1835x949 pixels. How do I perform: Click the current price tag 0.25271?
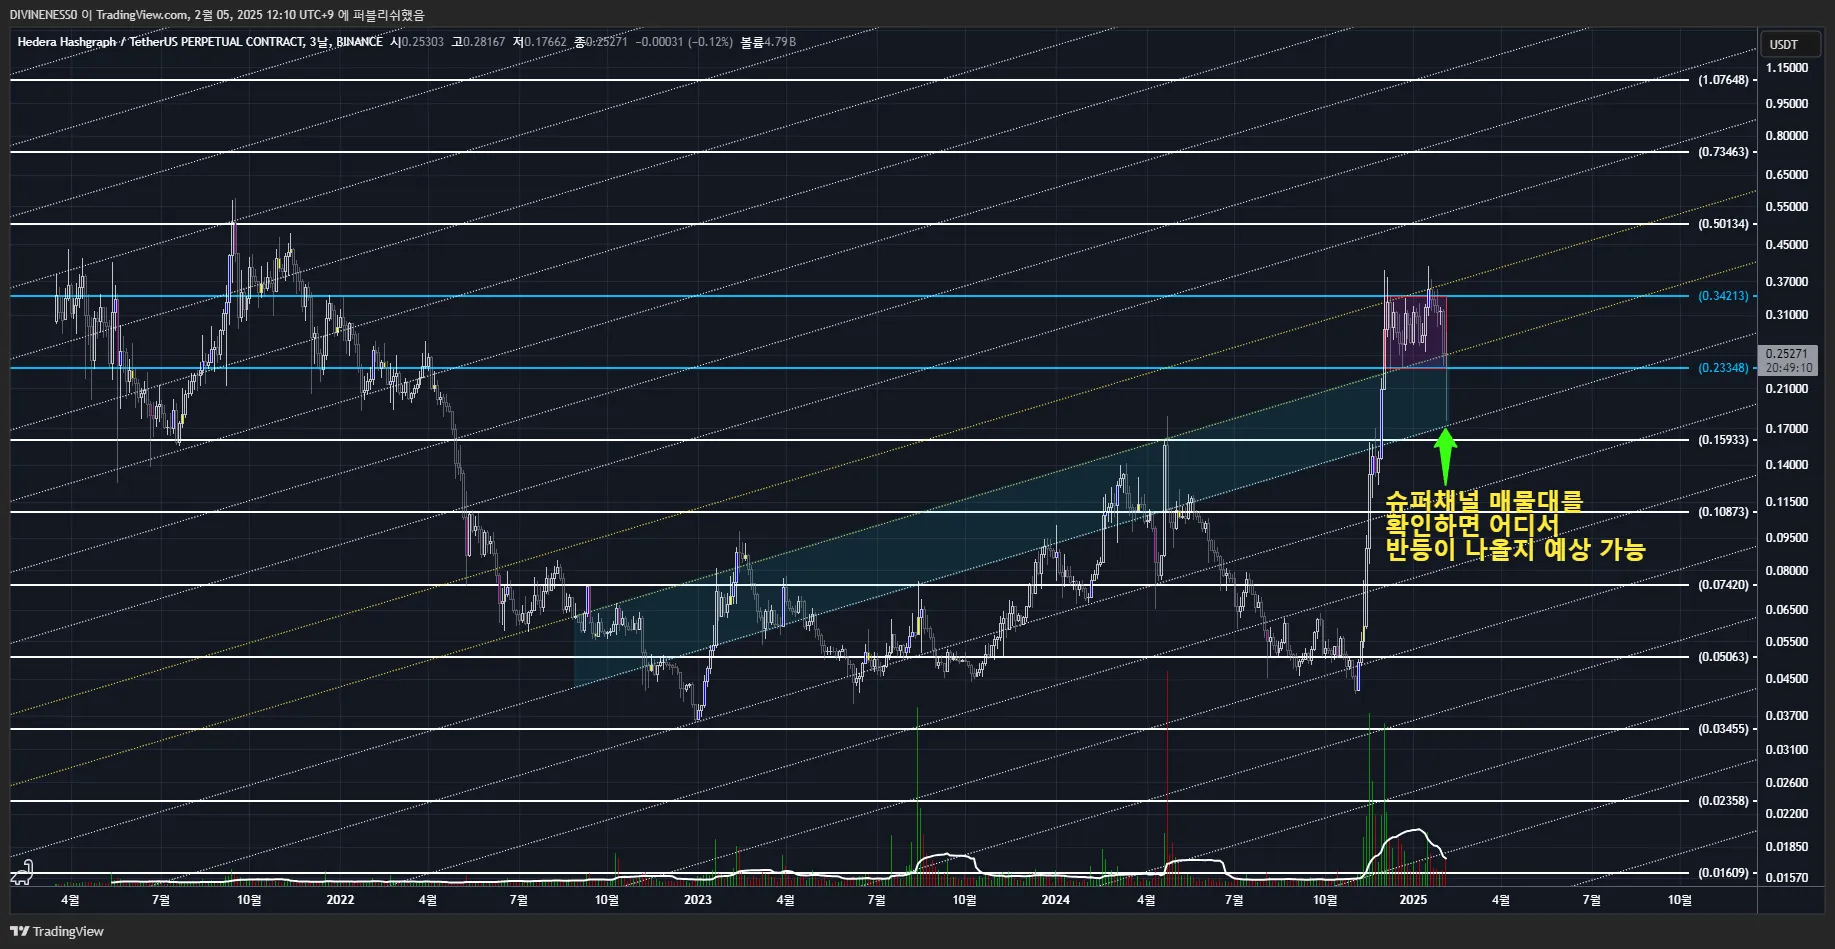(x=1788, y=360)
